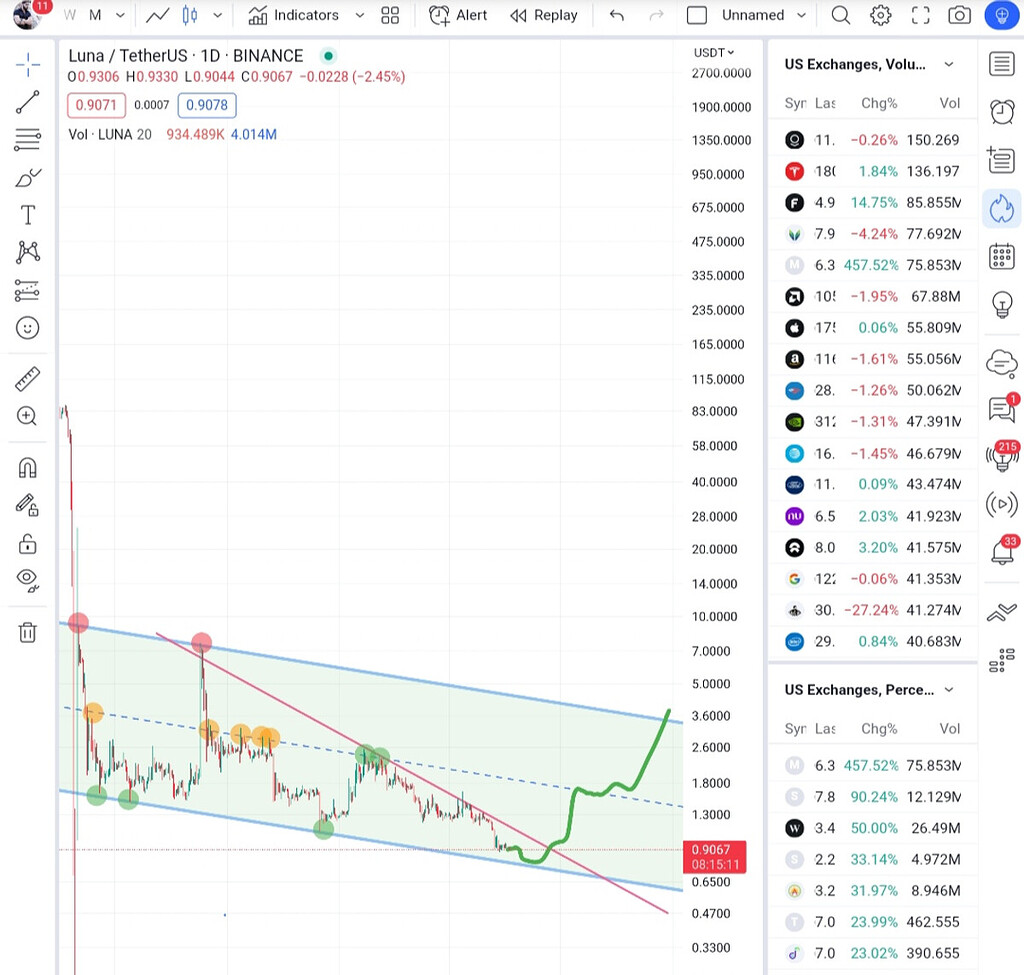The width and height of the screenshot is (1024, 975).
Task: Open the Replay mode
Action: 544,15
